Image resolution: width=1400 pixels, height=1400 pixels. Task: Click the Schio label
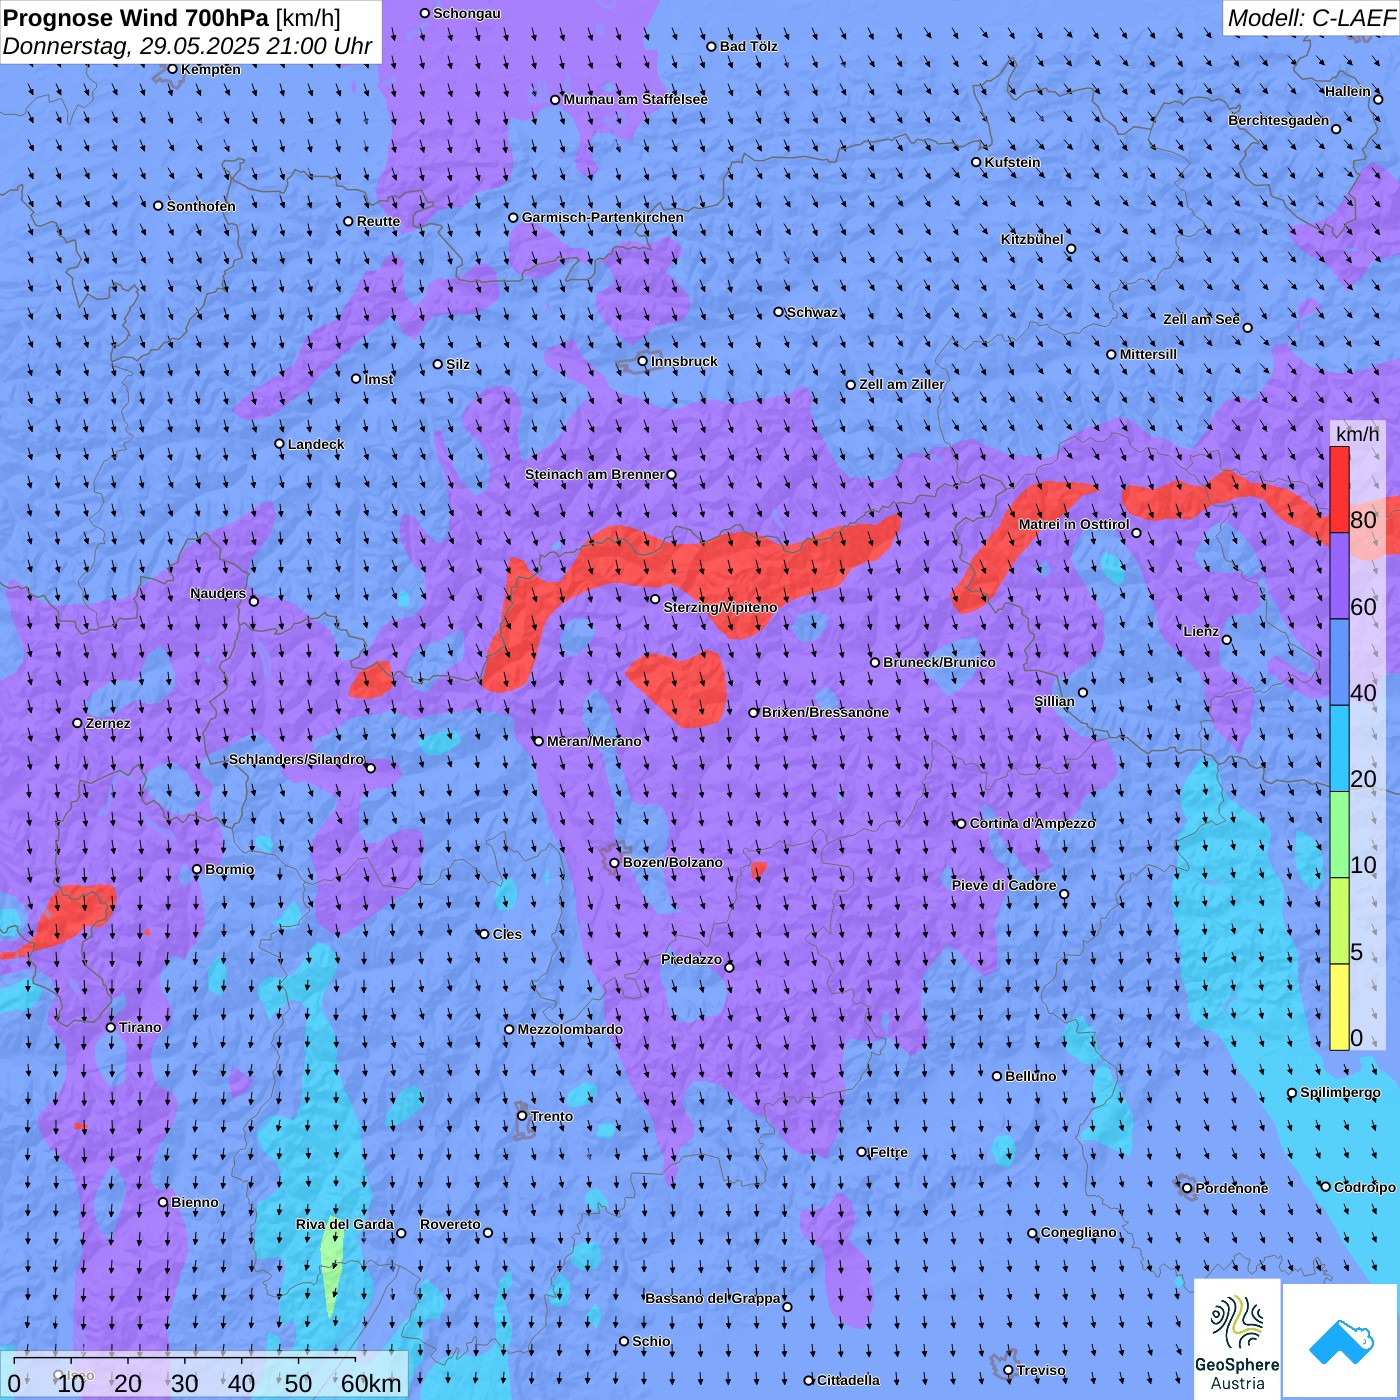651,1341
